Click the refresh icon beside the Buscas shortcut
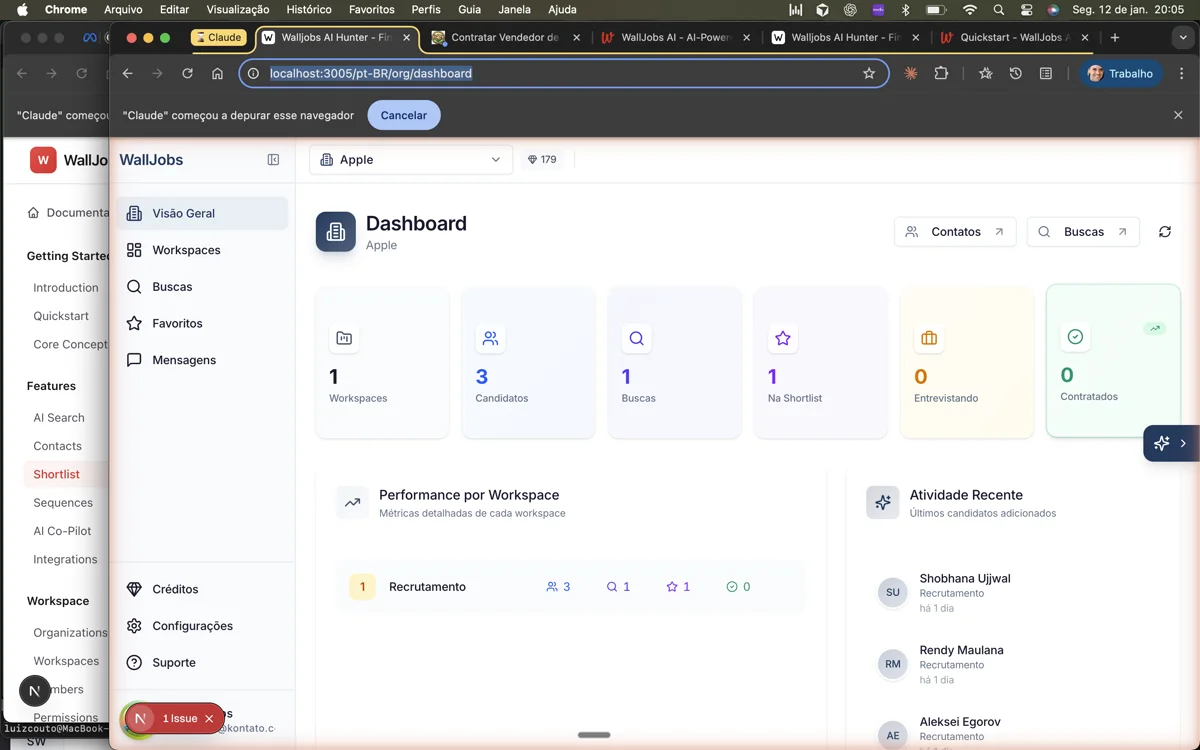 1164,231
